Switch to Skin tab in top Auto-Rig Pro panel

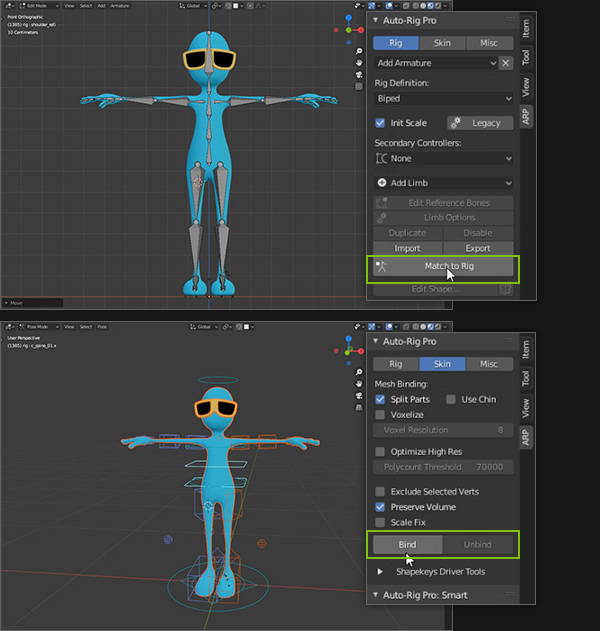tap(442, 43)
